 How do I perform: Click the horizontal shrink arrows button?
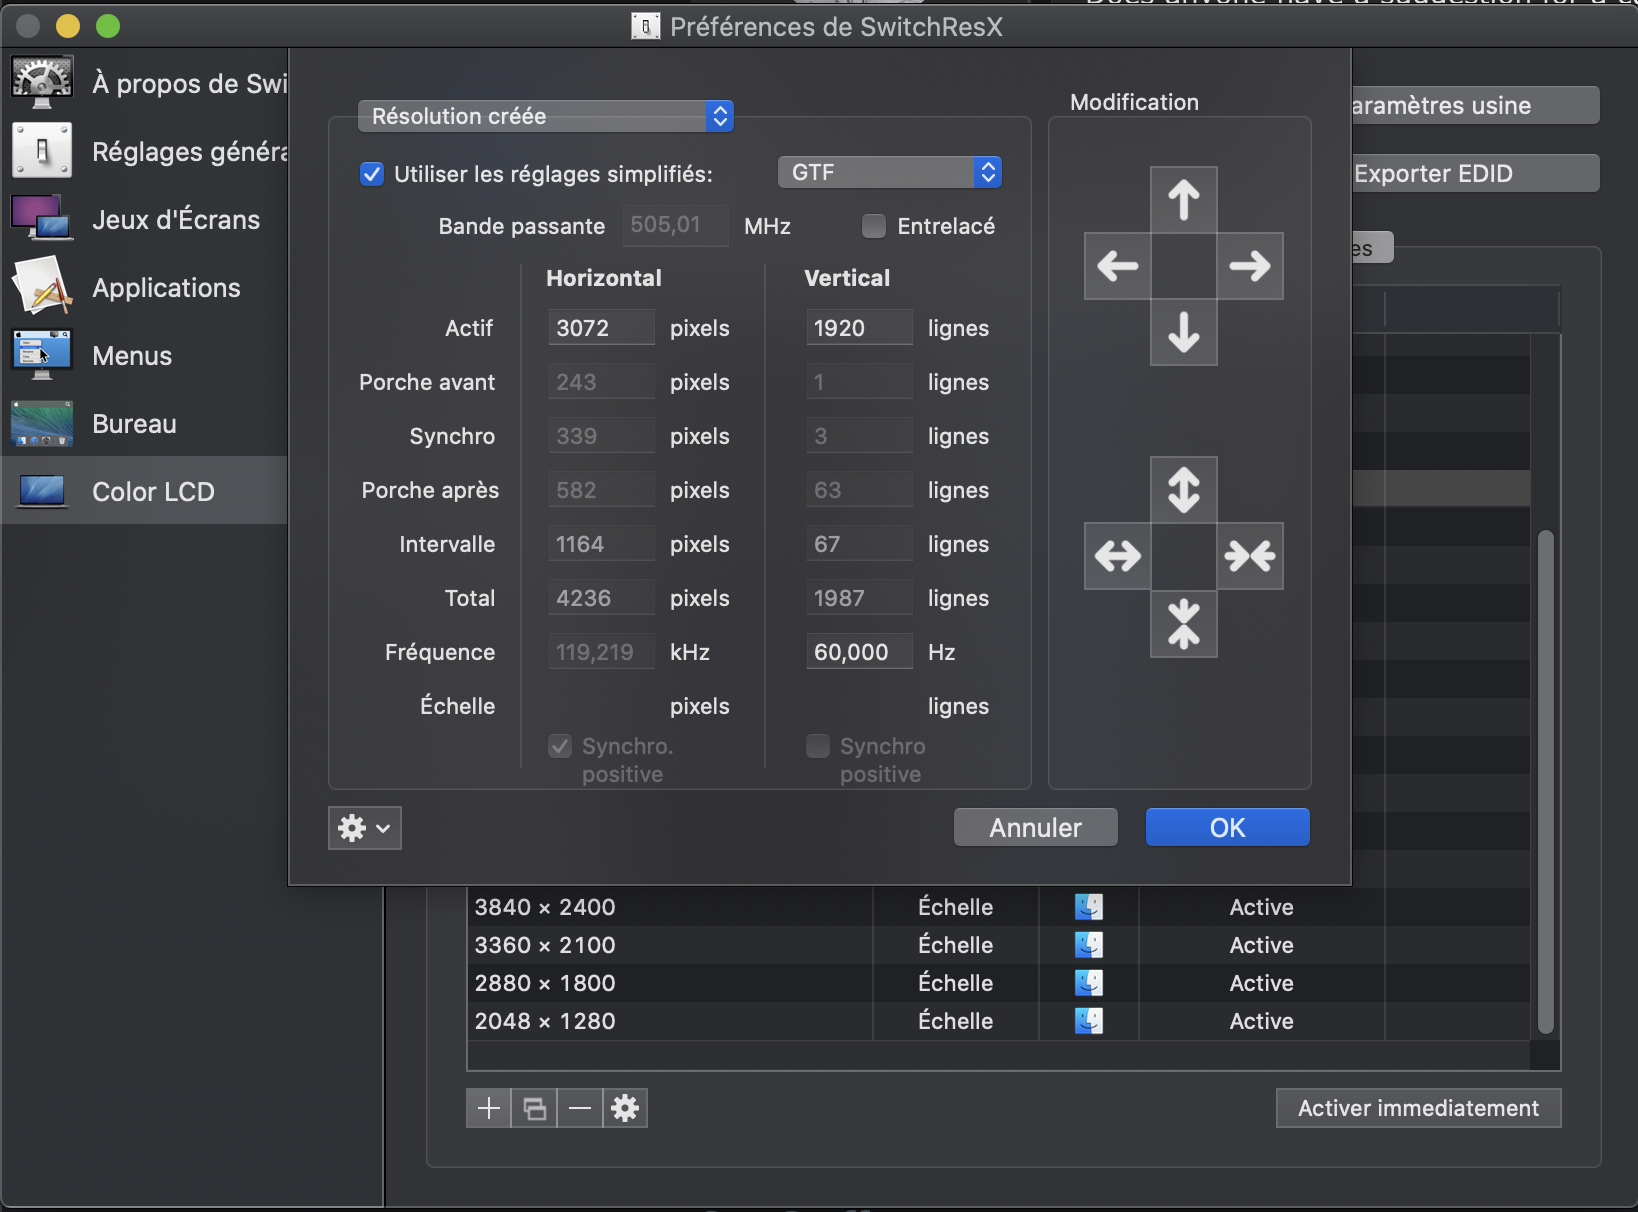1250,556
